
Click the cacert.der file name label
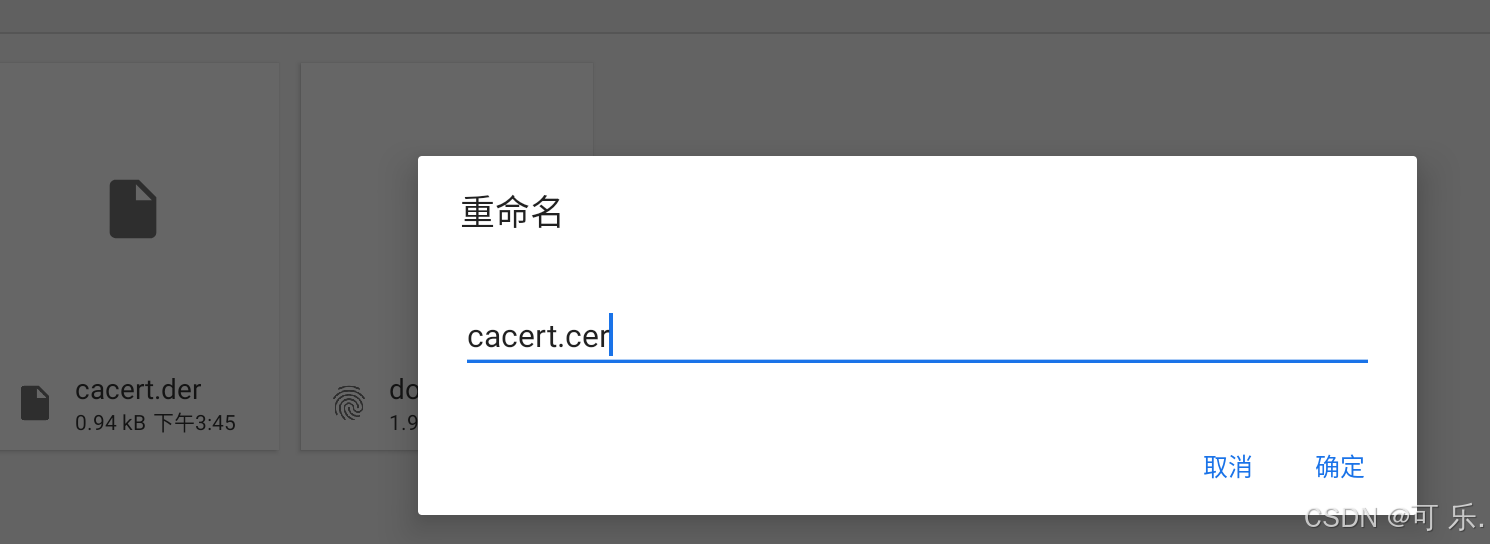pos(138,389)
